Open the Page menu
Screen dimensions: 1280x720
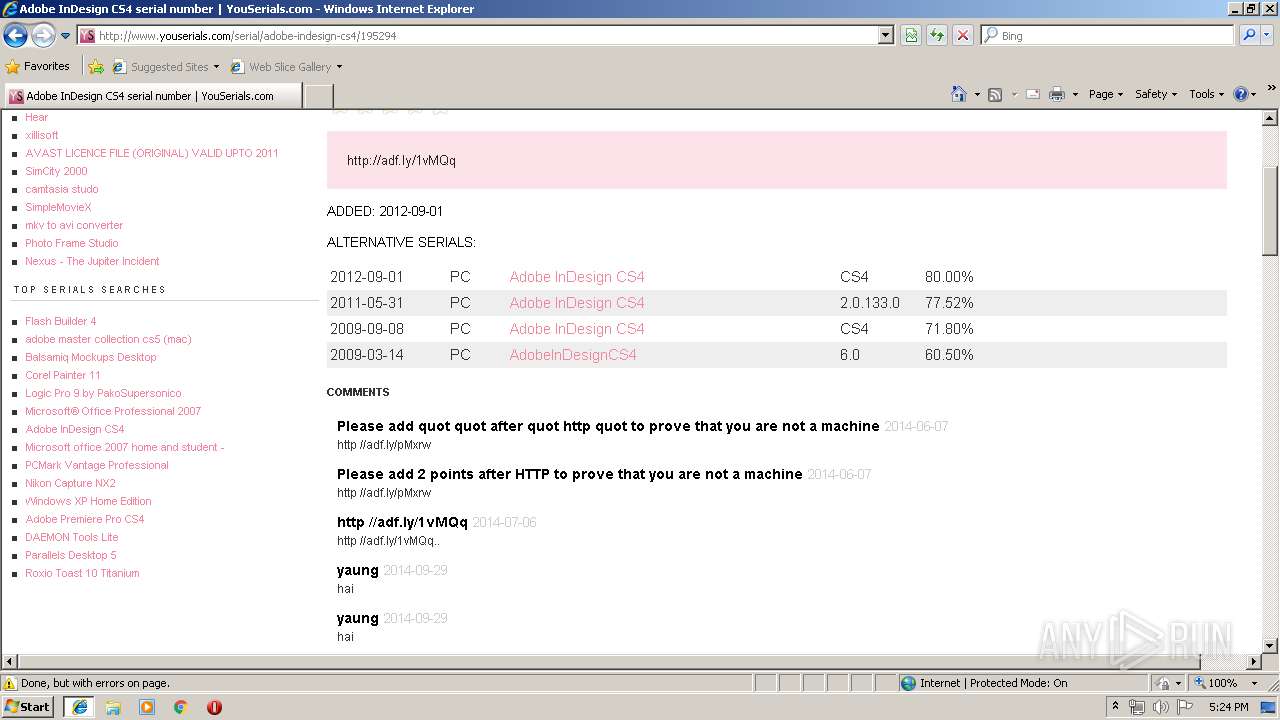pos(1105,94)
